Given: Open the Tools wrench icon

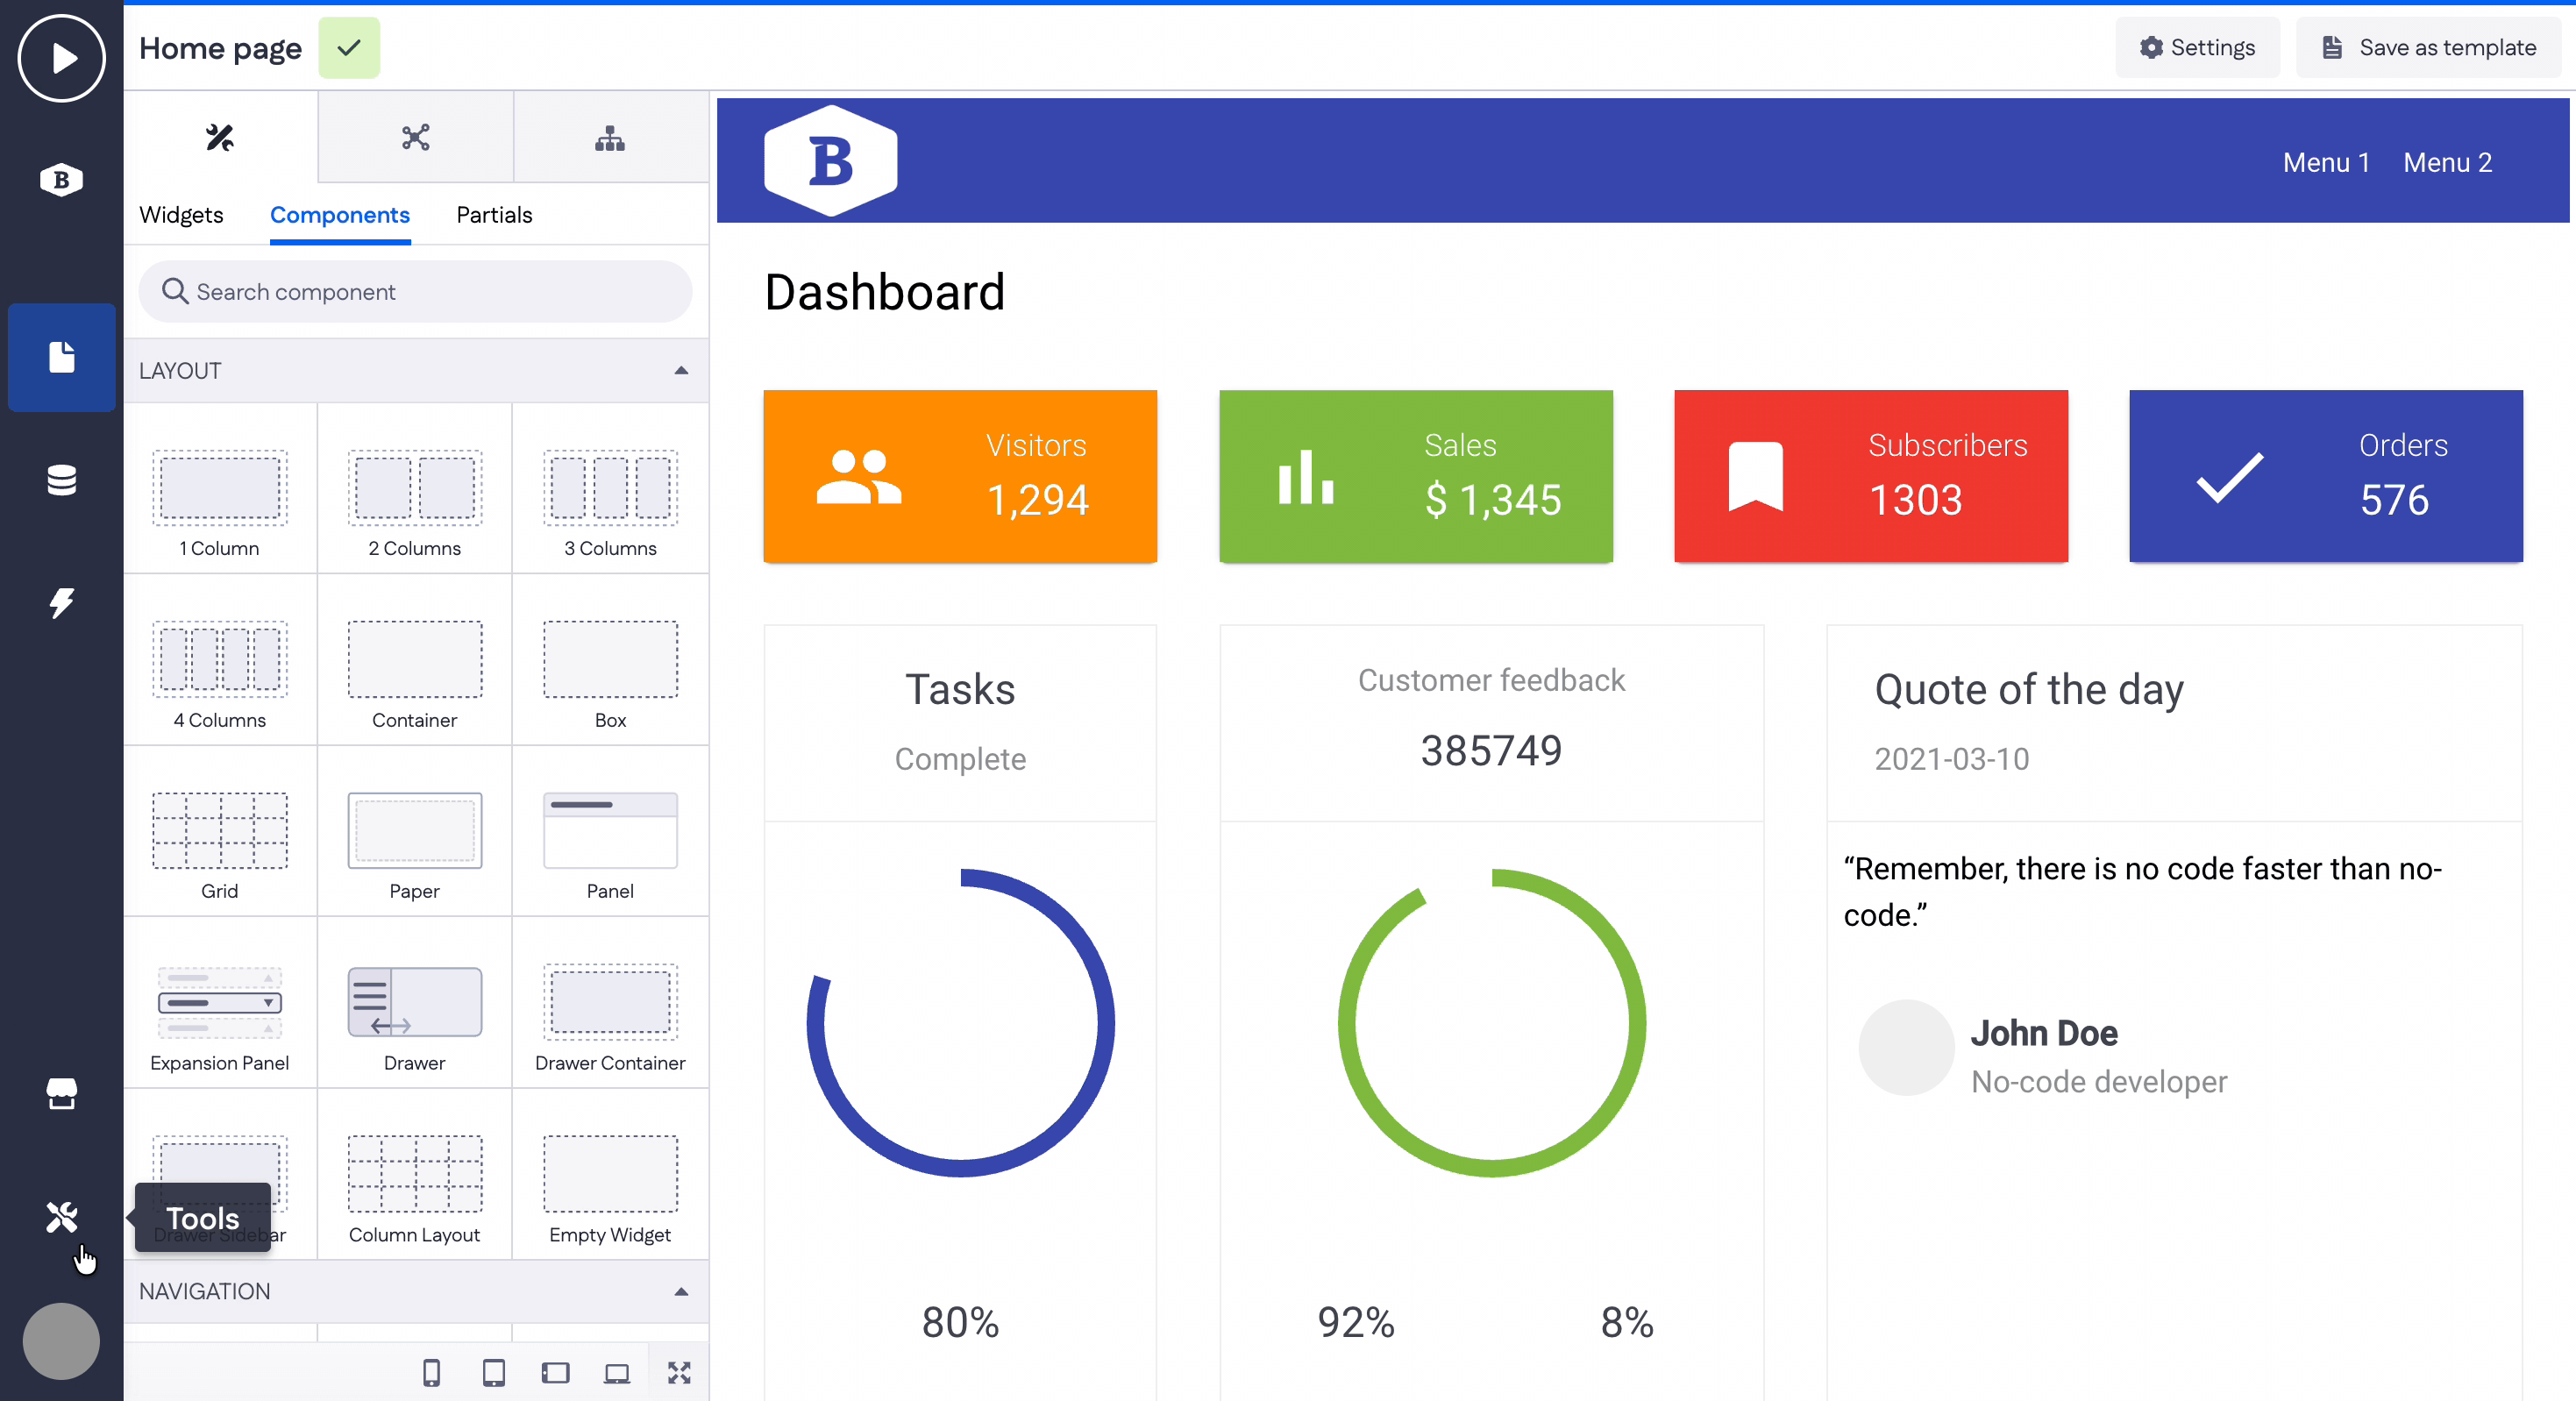Looking at the screenshot, I should 61,1217.
